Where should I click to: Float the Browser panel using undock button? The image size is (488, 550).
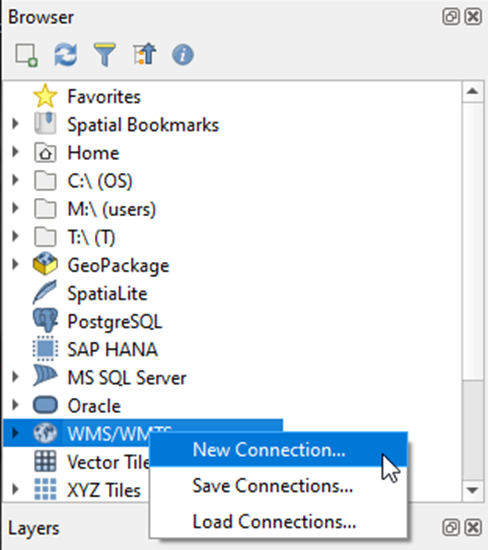pyautogui.click(x=451, y=16)
